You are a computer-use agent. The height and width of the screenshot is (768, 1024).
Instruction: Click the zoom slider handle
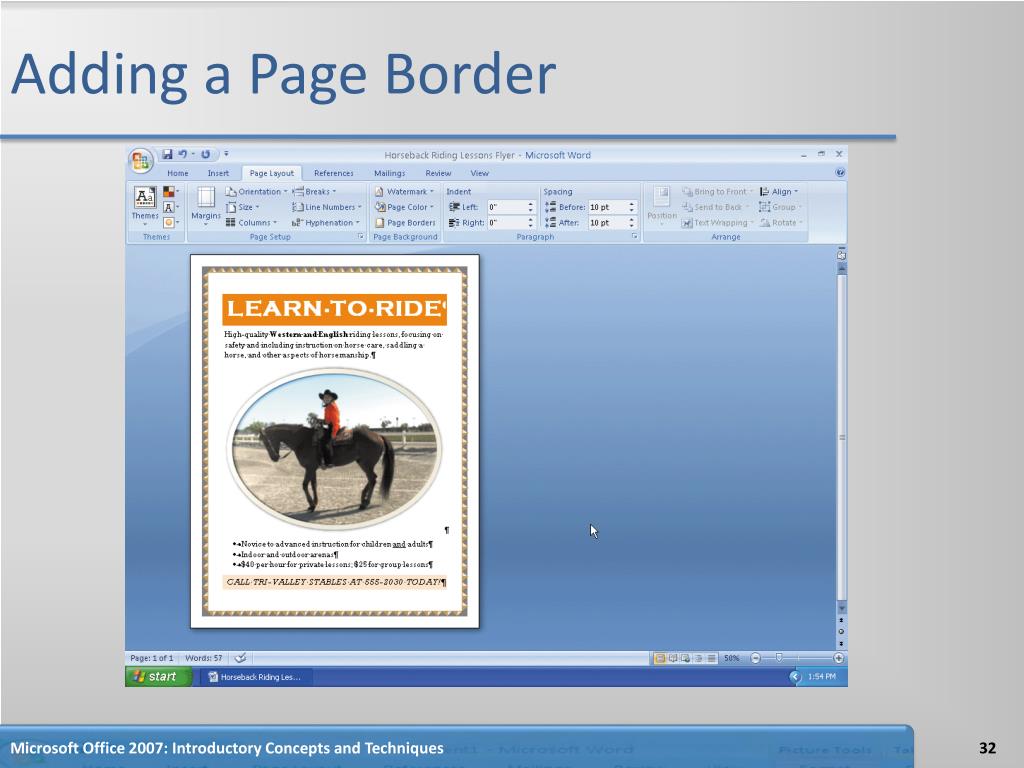(778, 658)
